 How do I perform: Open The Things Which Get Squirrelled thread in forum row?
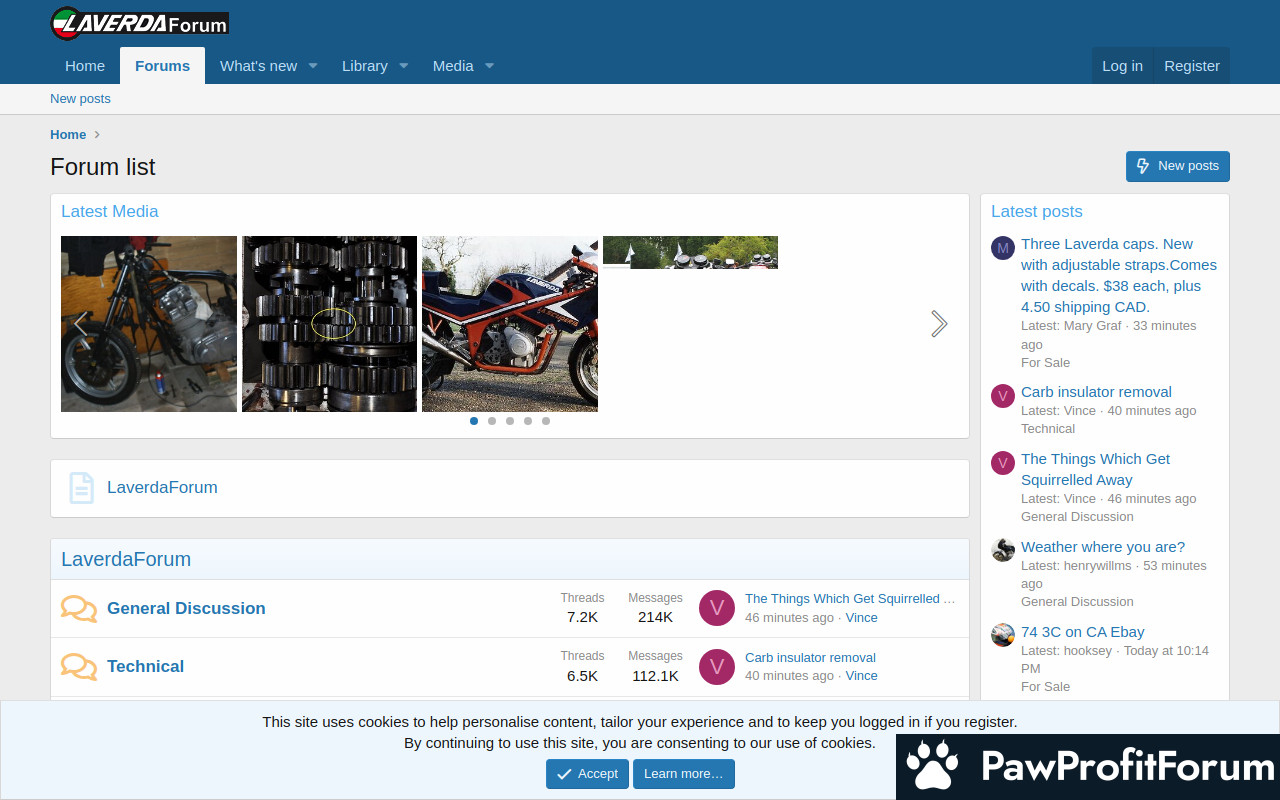(850, 599)
